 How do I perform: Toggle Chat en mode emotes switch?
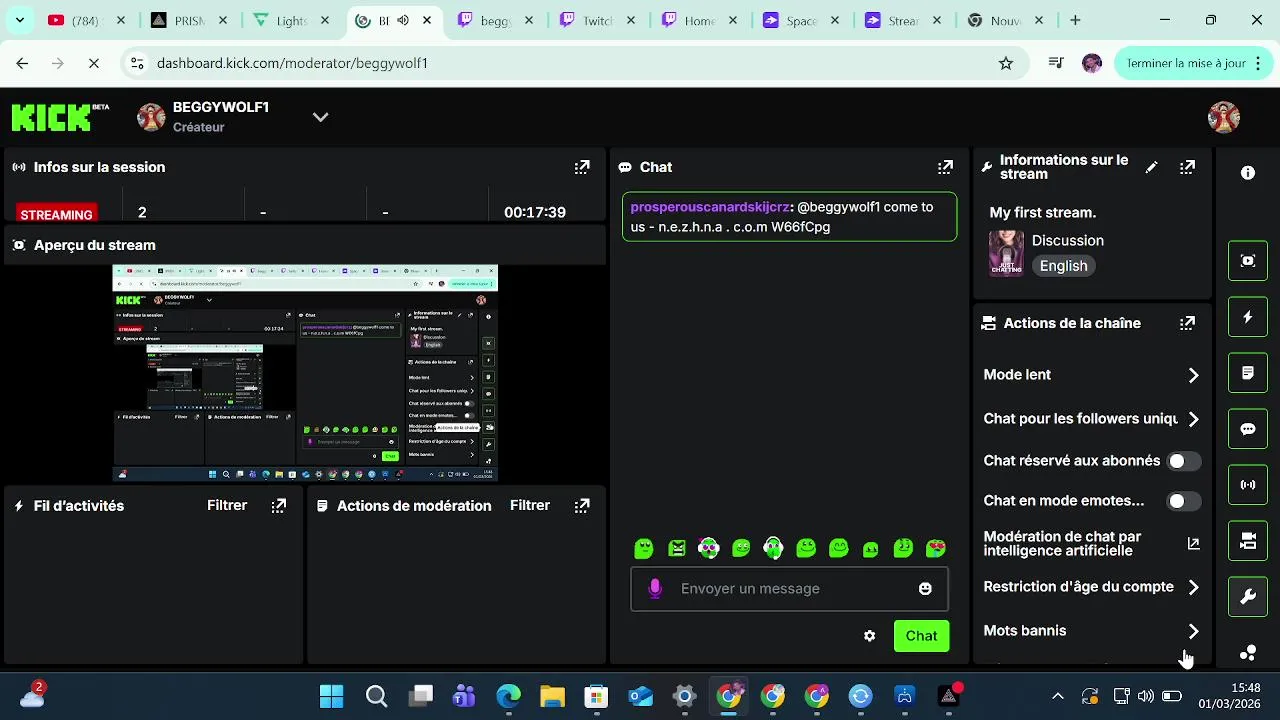pyautogui.click(x=1184, y=501)
